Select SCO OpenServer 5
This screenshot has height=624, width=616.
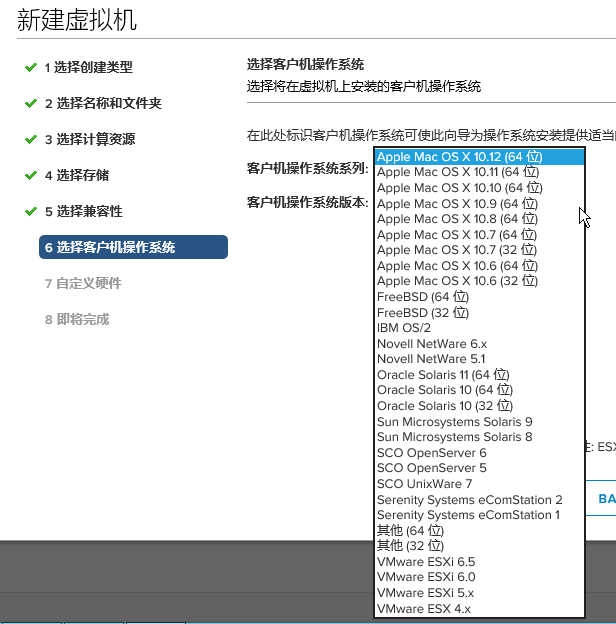coord(480,468)
